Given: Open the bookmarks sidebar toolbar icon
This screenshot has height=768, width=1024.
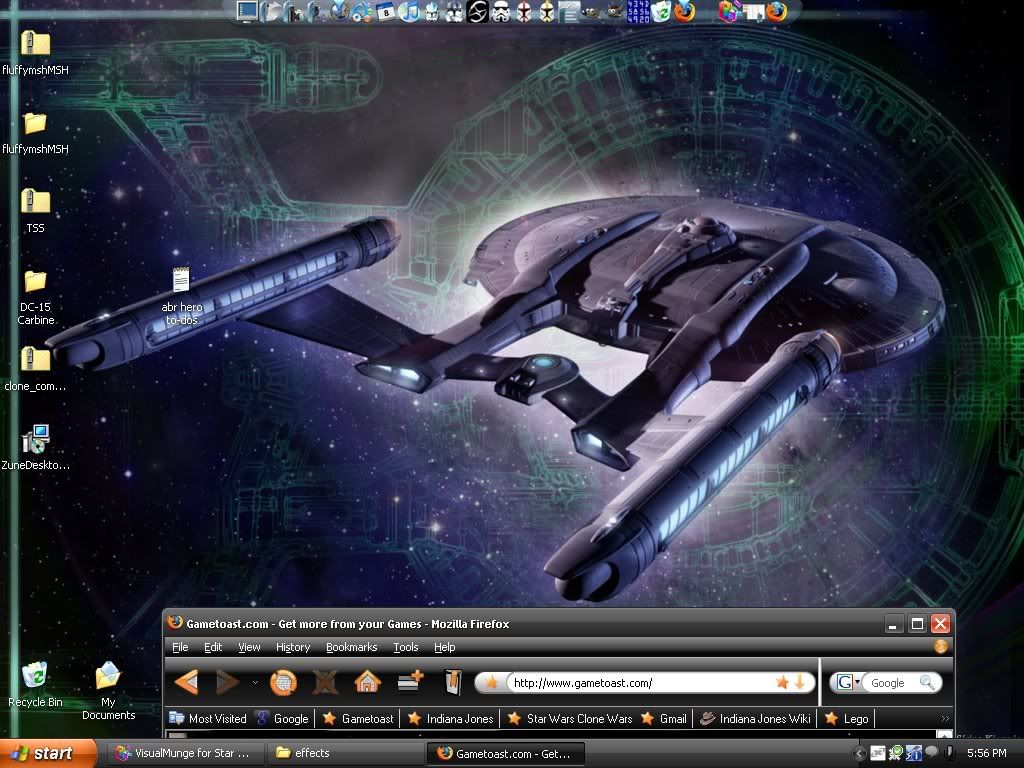Looking at the screenshot, I should pos(453,682).
